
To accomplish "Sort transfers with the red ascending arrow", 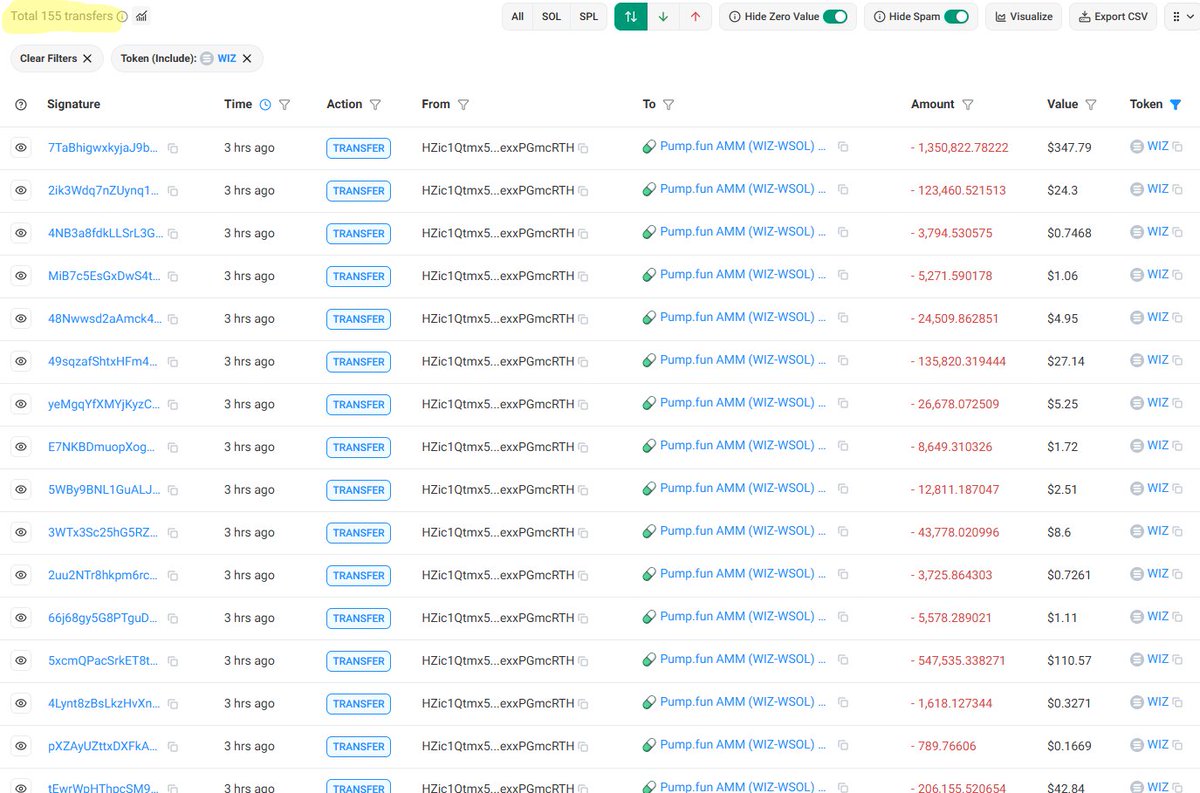I will (697, 17).
